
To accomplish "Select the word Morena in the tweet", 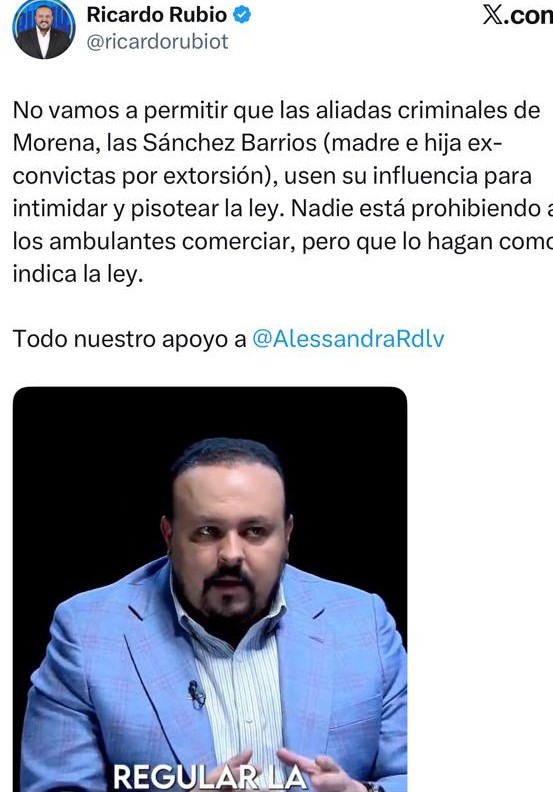I will pos(53,143).
